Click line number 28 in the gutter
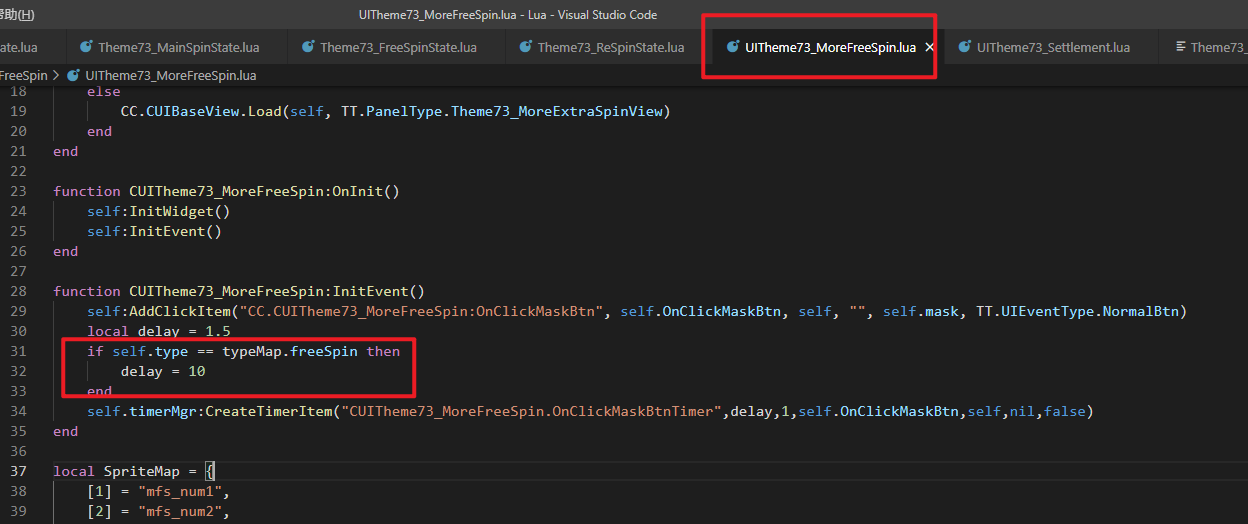This screenshot has width=1248, height=524. (x=17, y=291)
